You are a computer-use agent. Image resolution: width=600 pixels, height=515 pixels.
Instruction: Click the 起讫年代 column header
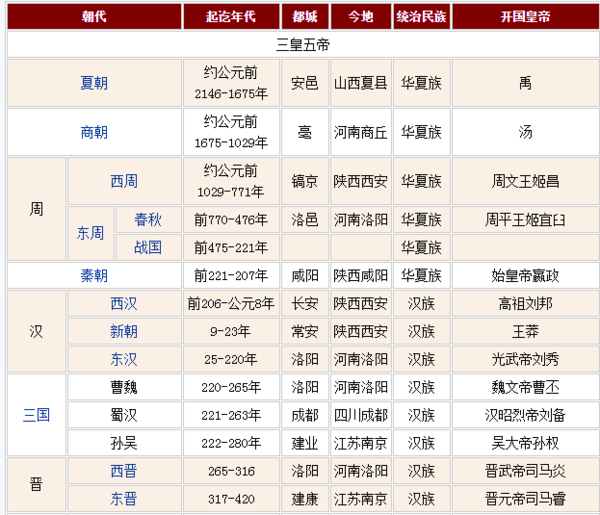click(231, 16)
